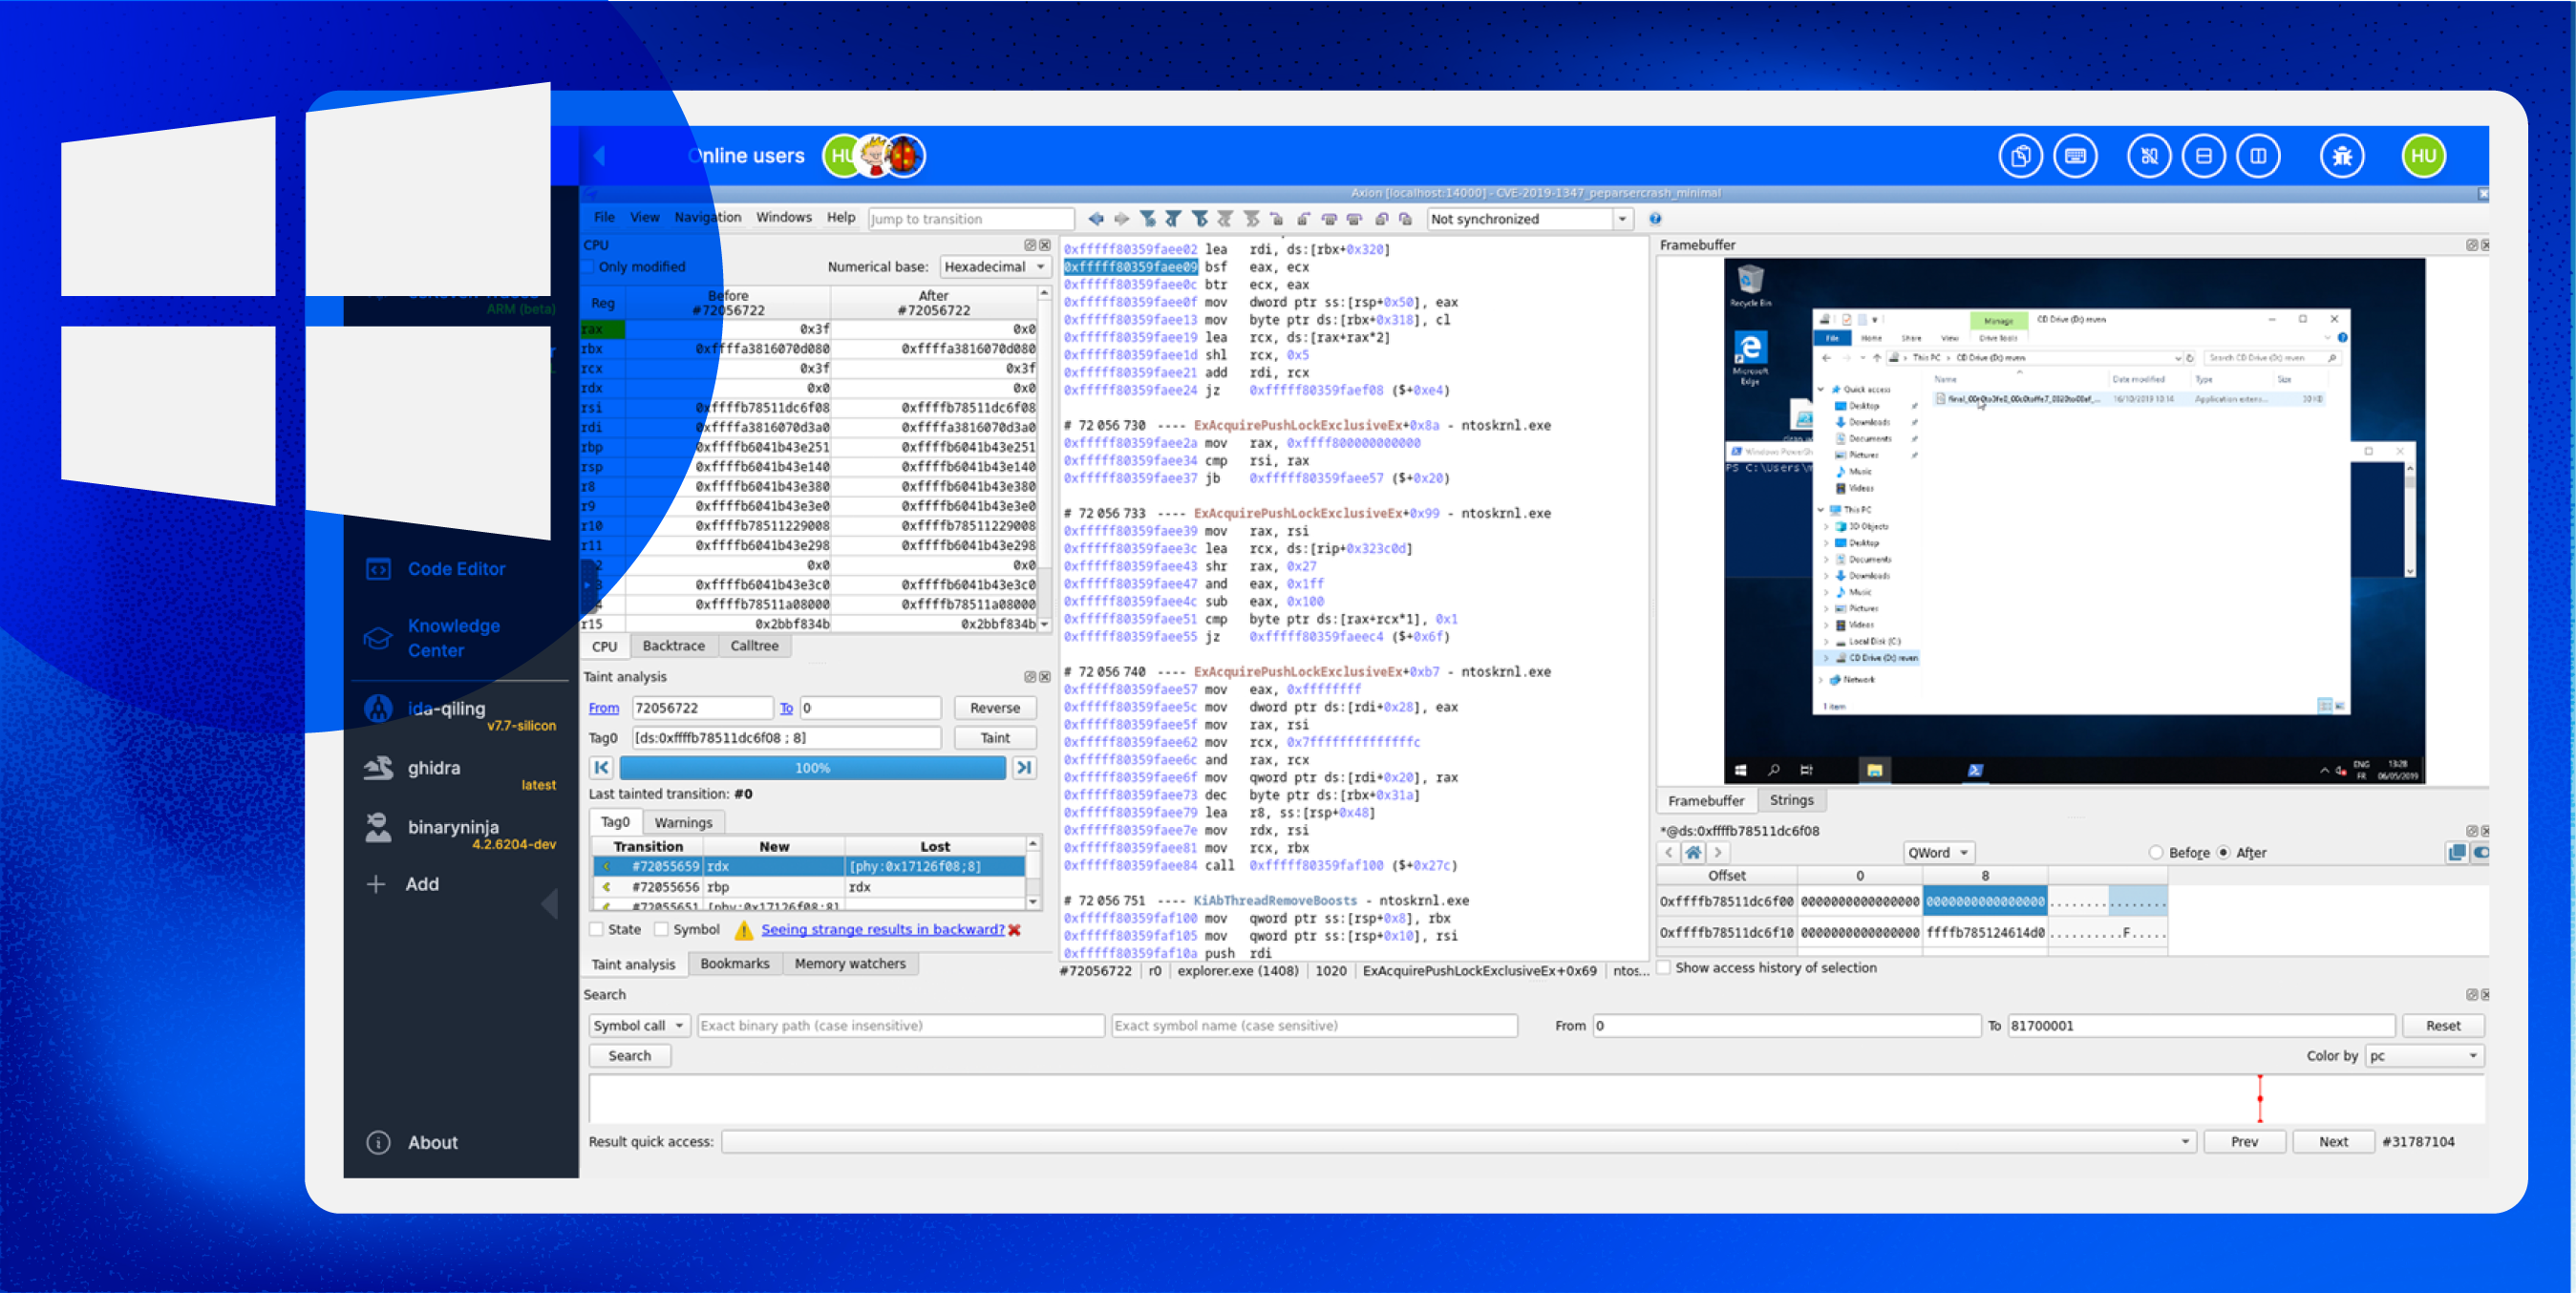Select the vertical split layout icon
The height and width of the screenshot is (1293, 2576).
point(2258,156)
